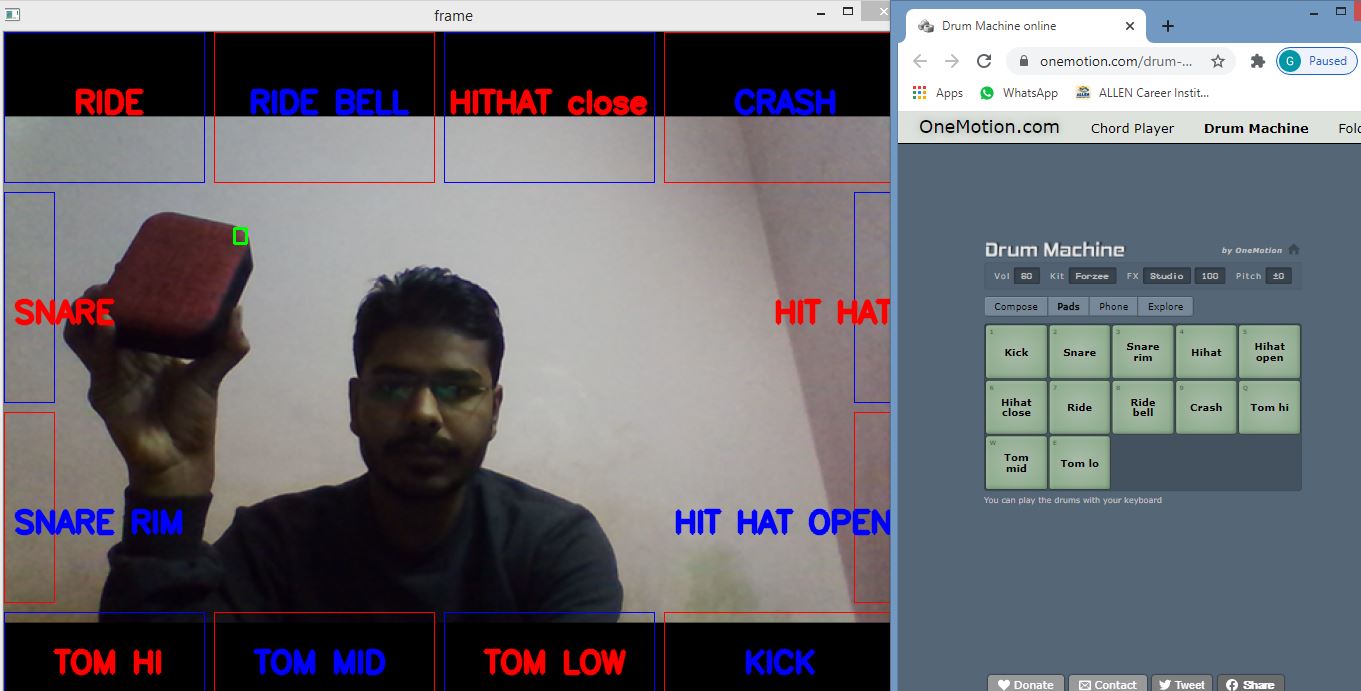Hit the Snare pad
1361x691 pixels.
tap(1079, 351)
